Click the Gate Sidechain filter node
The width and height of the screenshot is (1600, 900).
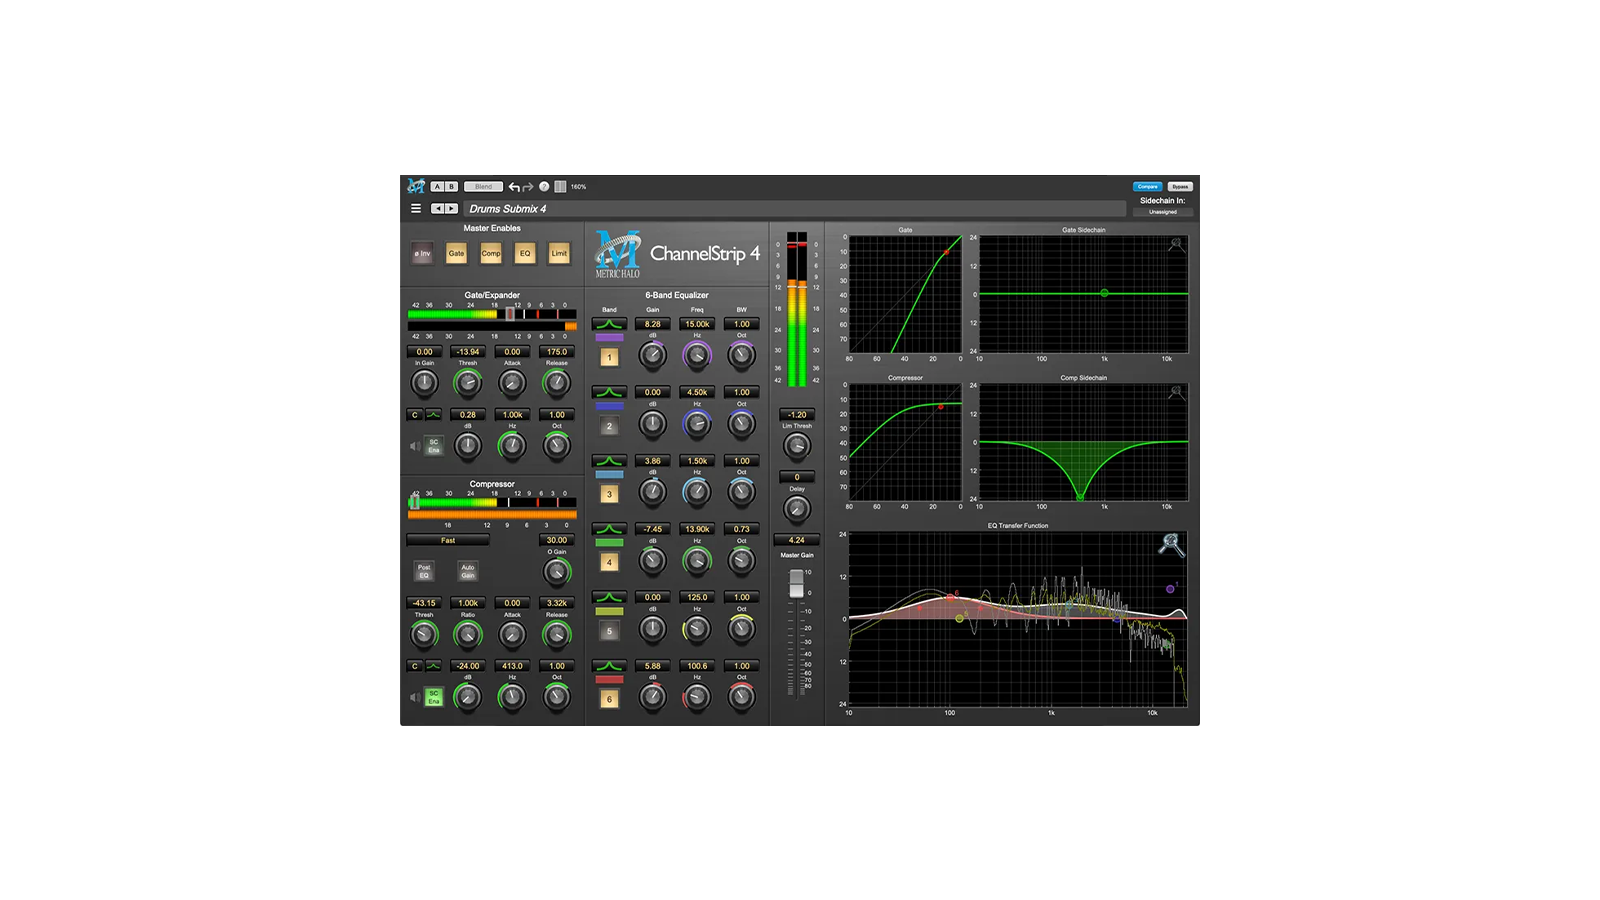(x=1104, y=293)
